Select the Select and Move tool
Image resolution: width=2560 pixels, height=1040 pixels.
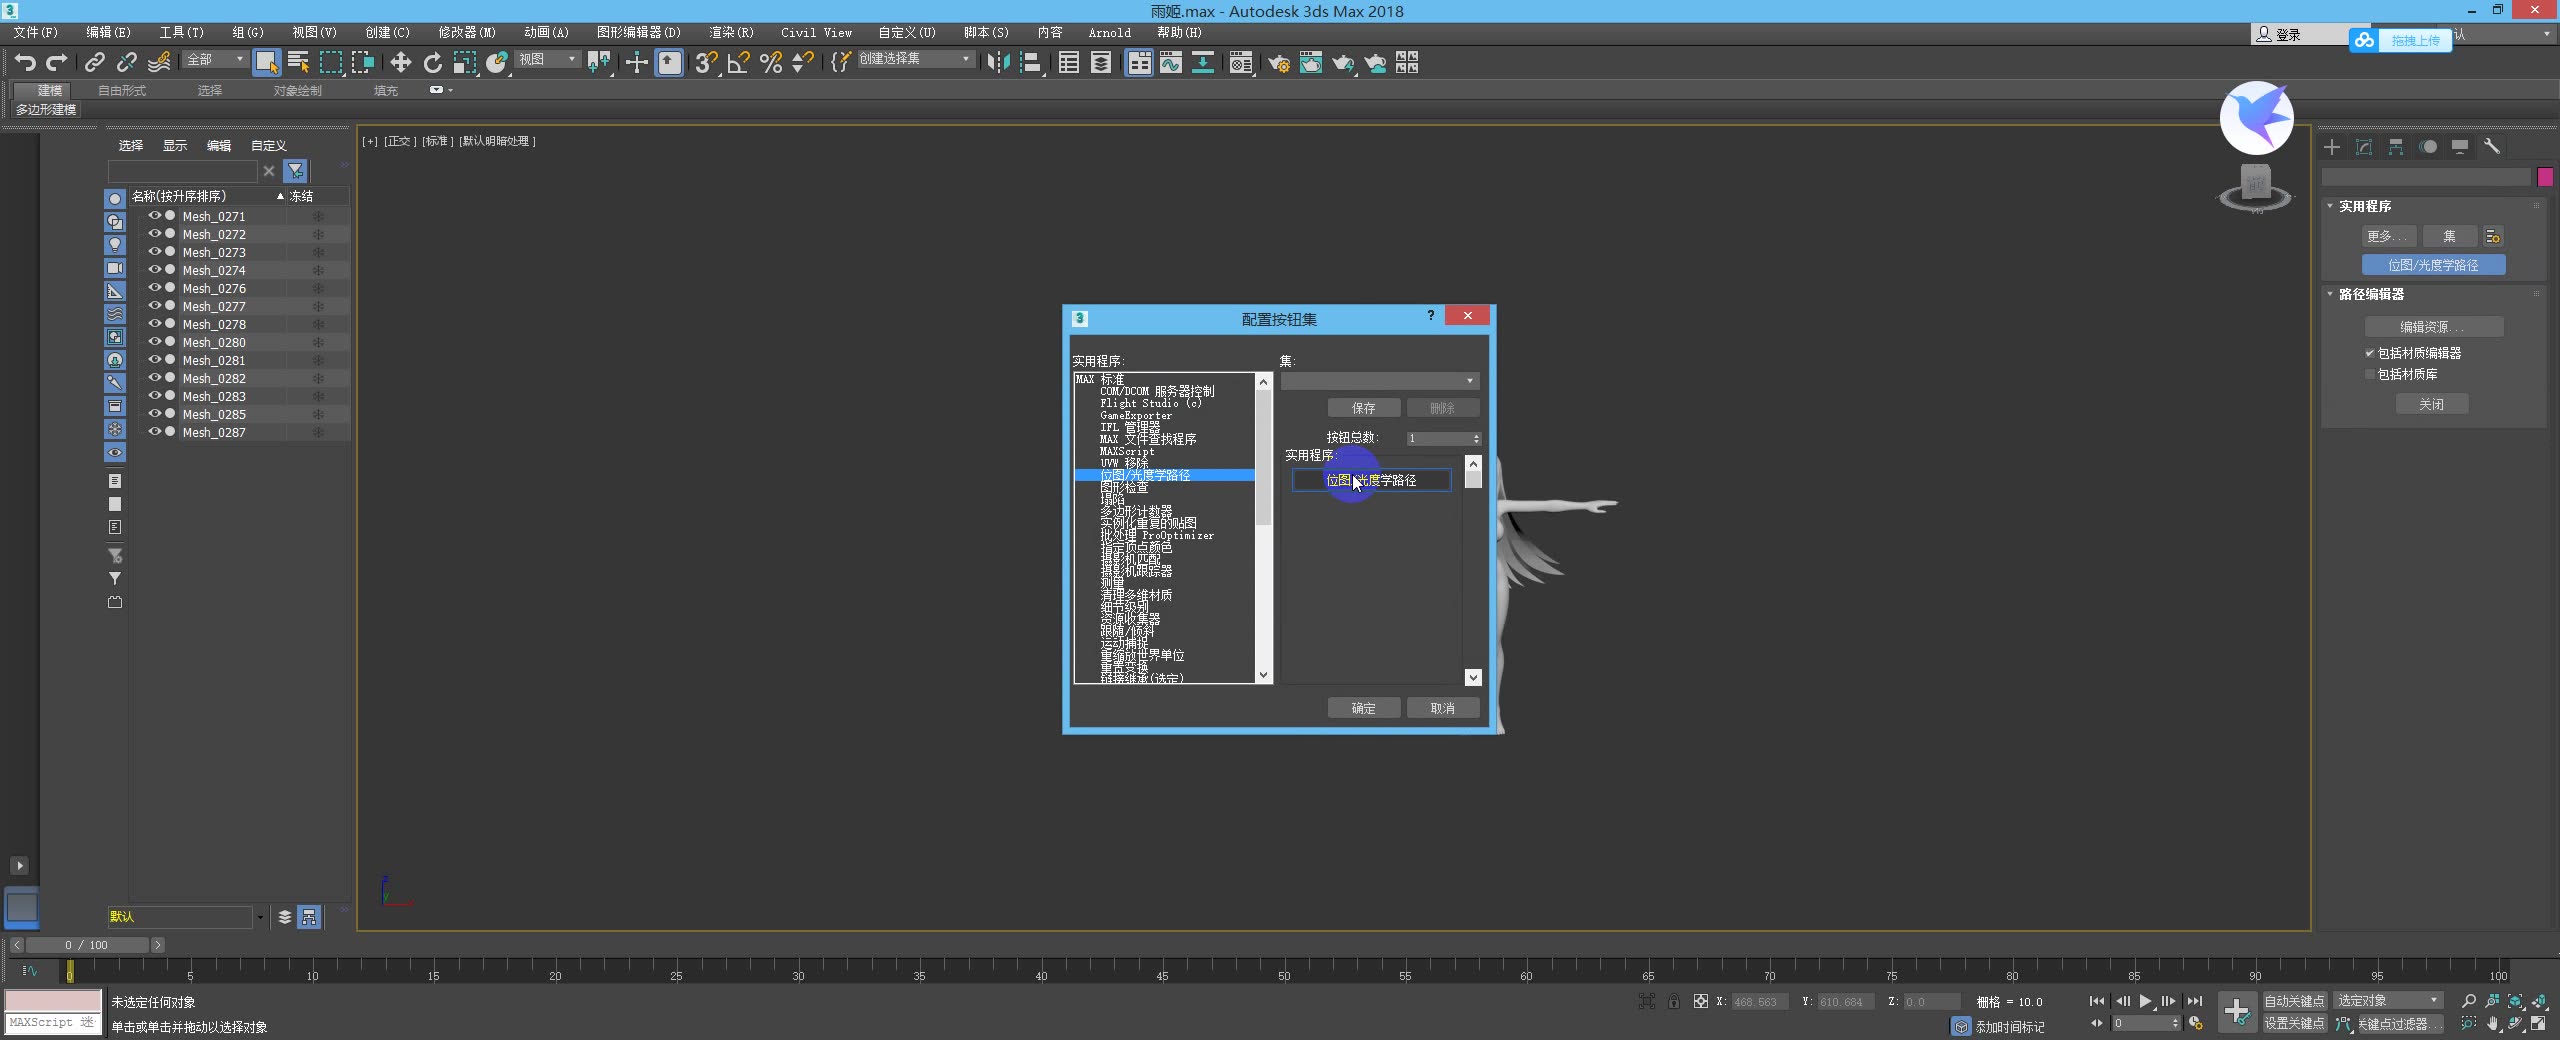click(x=400, y=62)
